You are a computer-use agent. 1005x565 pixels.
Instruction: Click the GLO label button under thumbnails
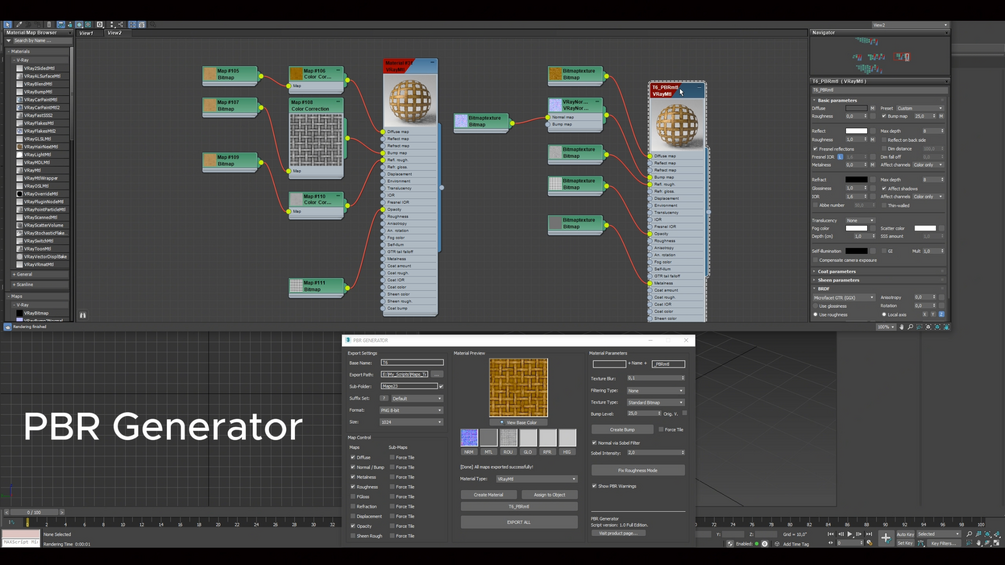[527, 452]
